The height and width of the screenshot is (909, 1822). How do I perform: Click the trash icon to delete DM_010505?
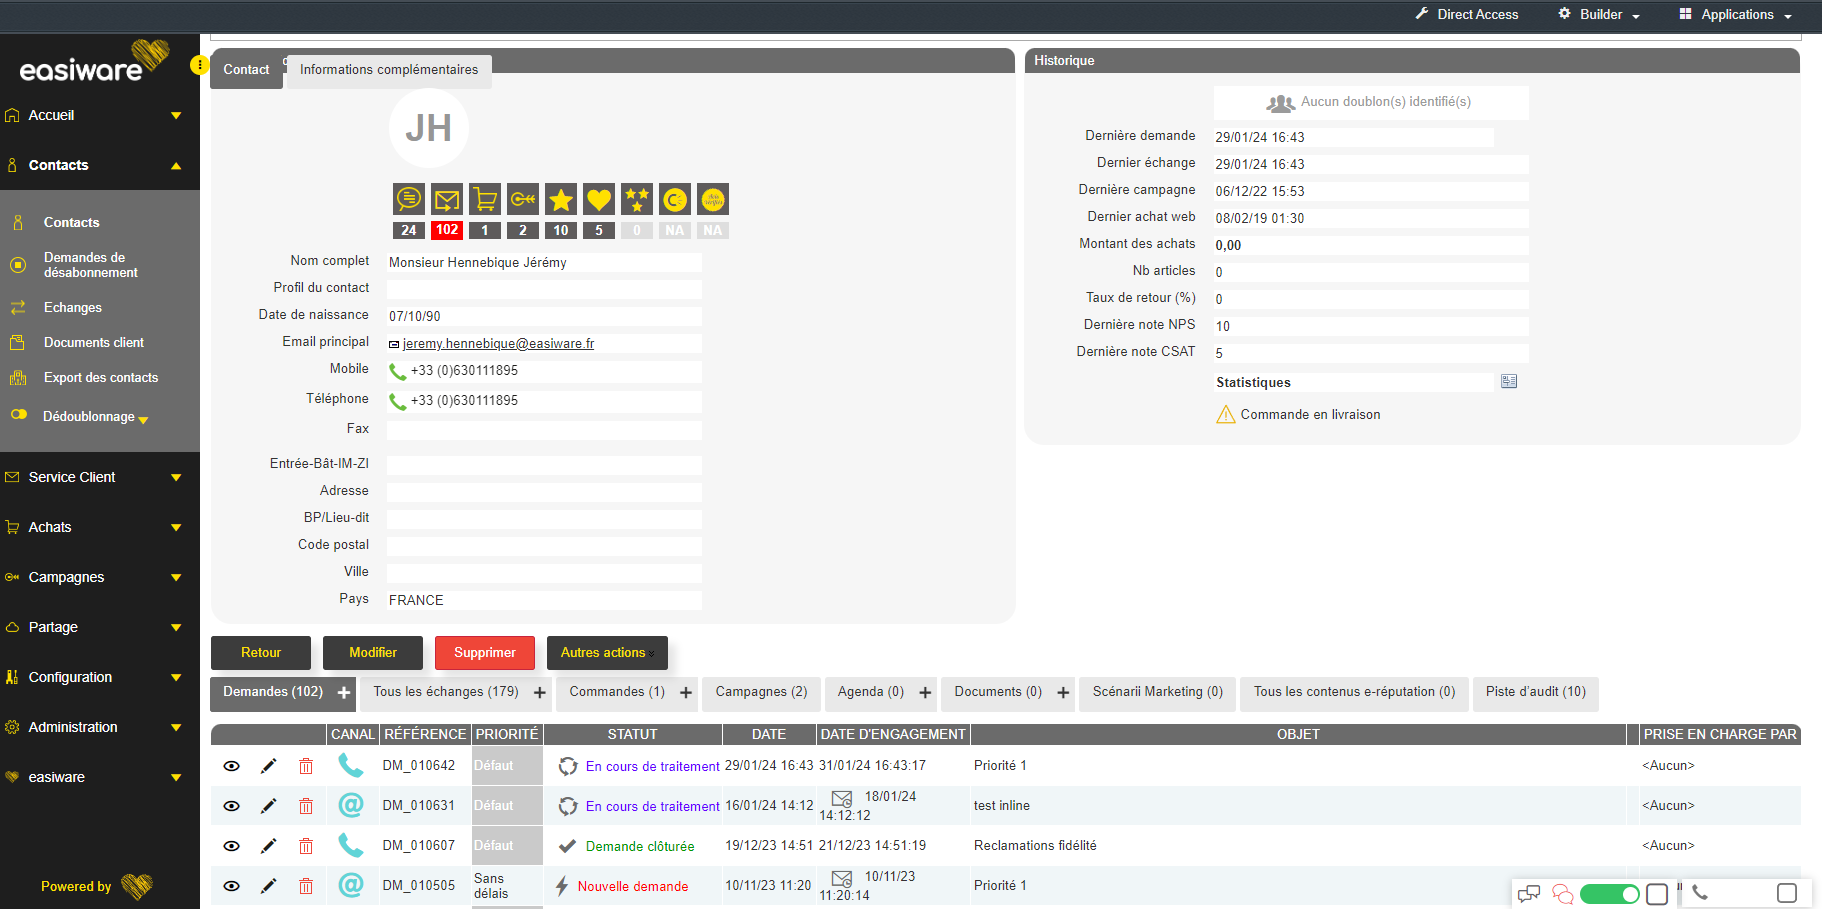306,886
